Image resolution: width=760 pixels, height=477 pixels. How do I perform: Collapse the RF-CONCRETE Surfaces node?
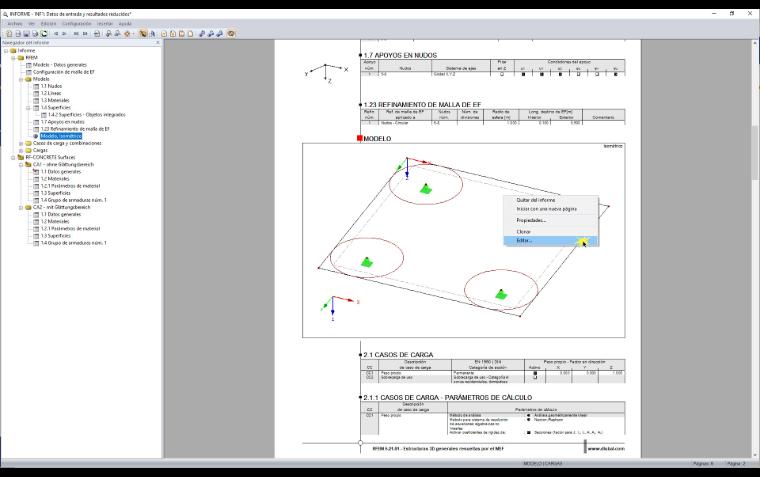point(14,158)
